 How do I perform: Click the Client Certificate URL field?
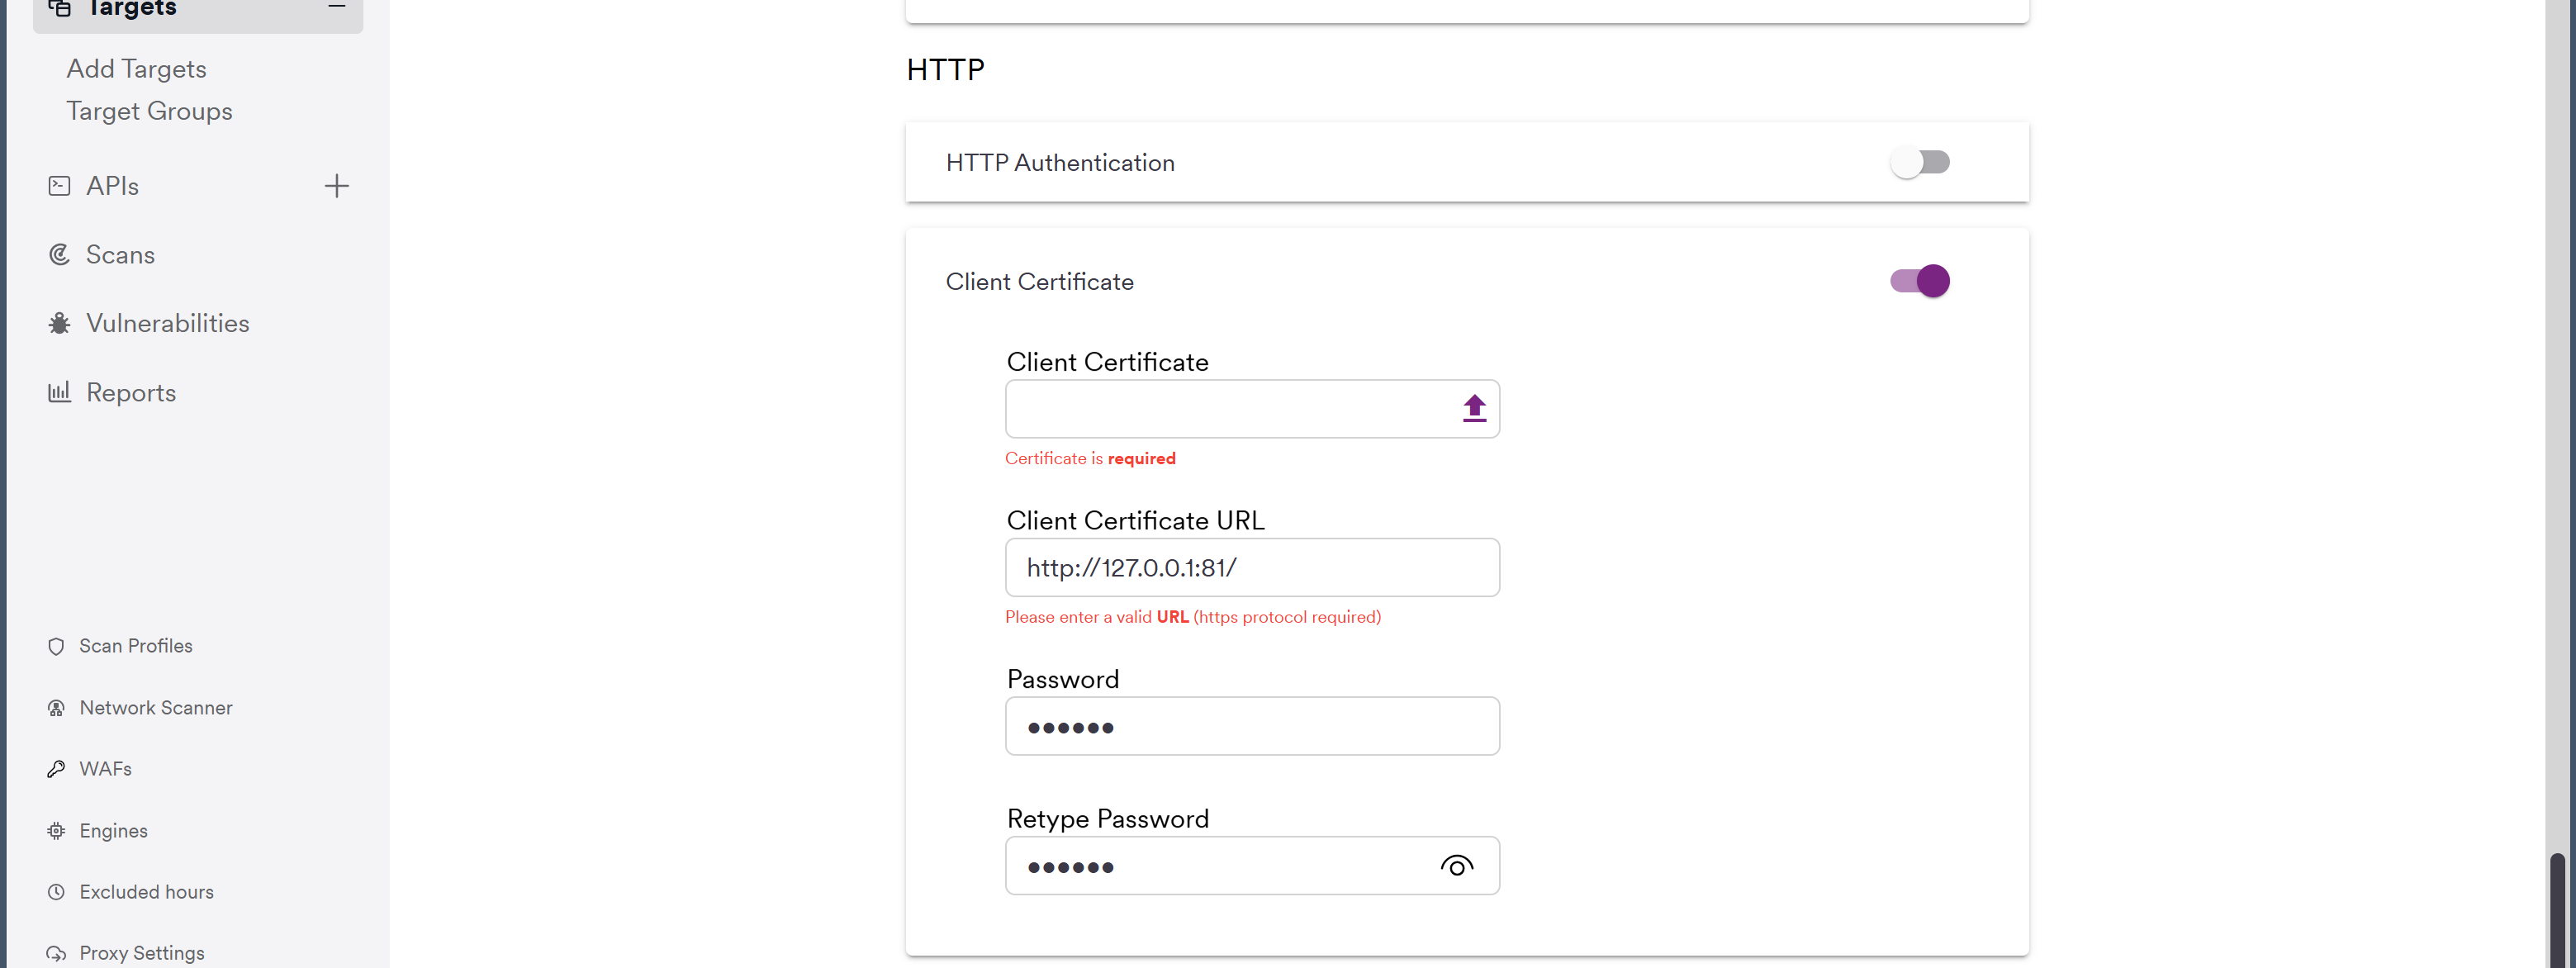[x=1252, y=568]
